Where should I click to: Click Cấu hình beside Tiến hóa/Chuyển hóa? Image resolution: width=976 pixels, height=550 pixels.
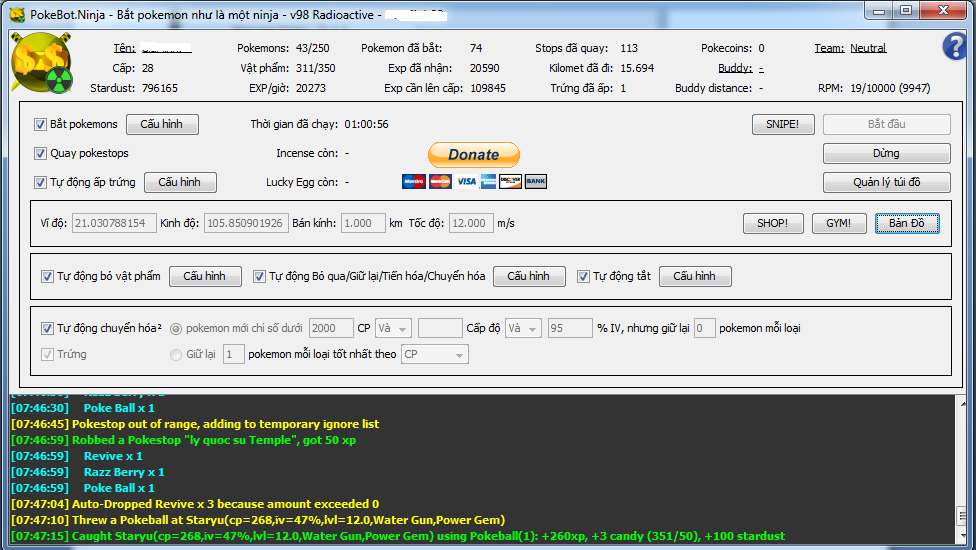tap(529, 276)
